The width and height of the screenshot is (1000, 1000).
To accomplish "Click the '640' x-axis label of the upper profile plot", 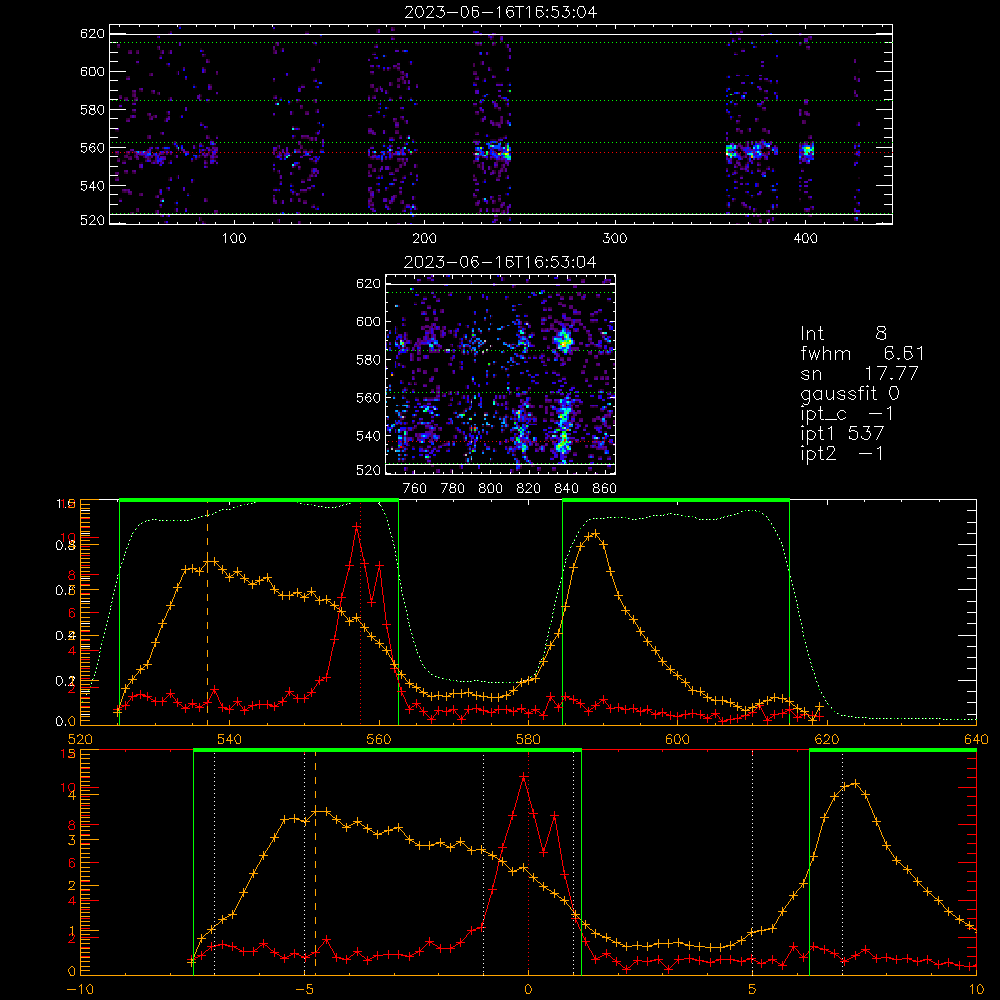I will coord(976,739).
